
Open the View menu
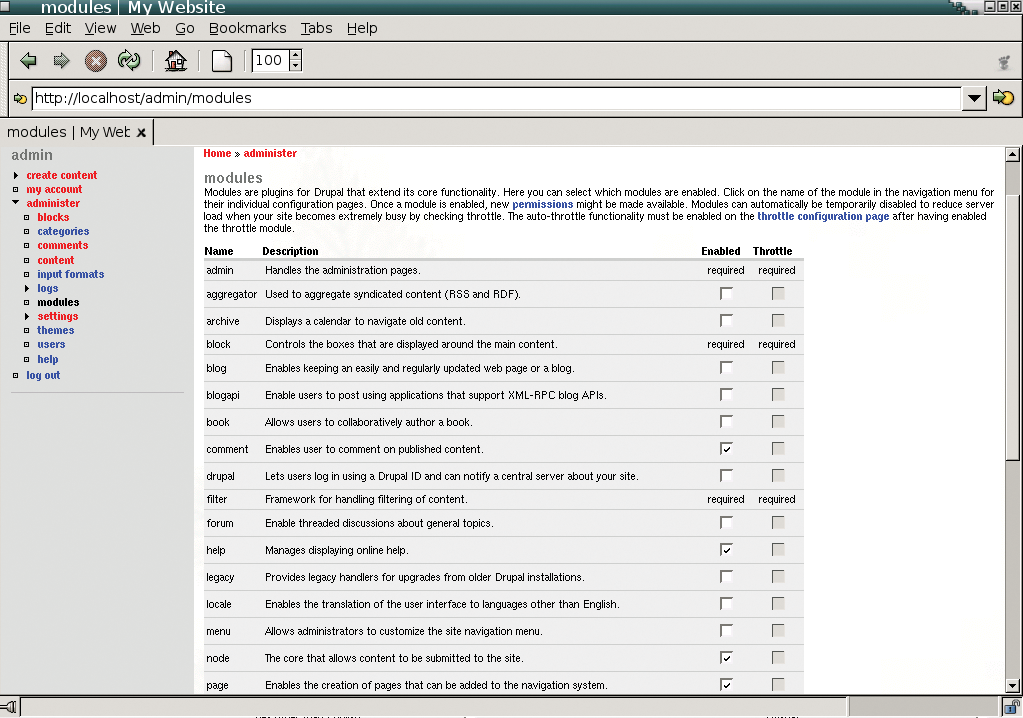[x=100, y=28]
